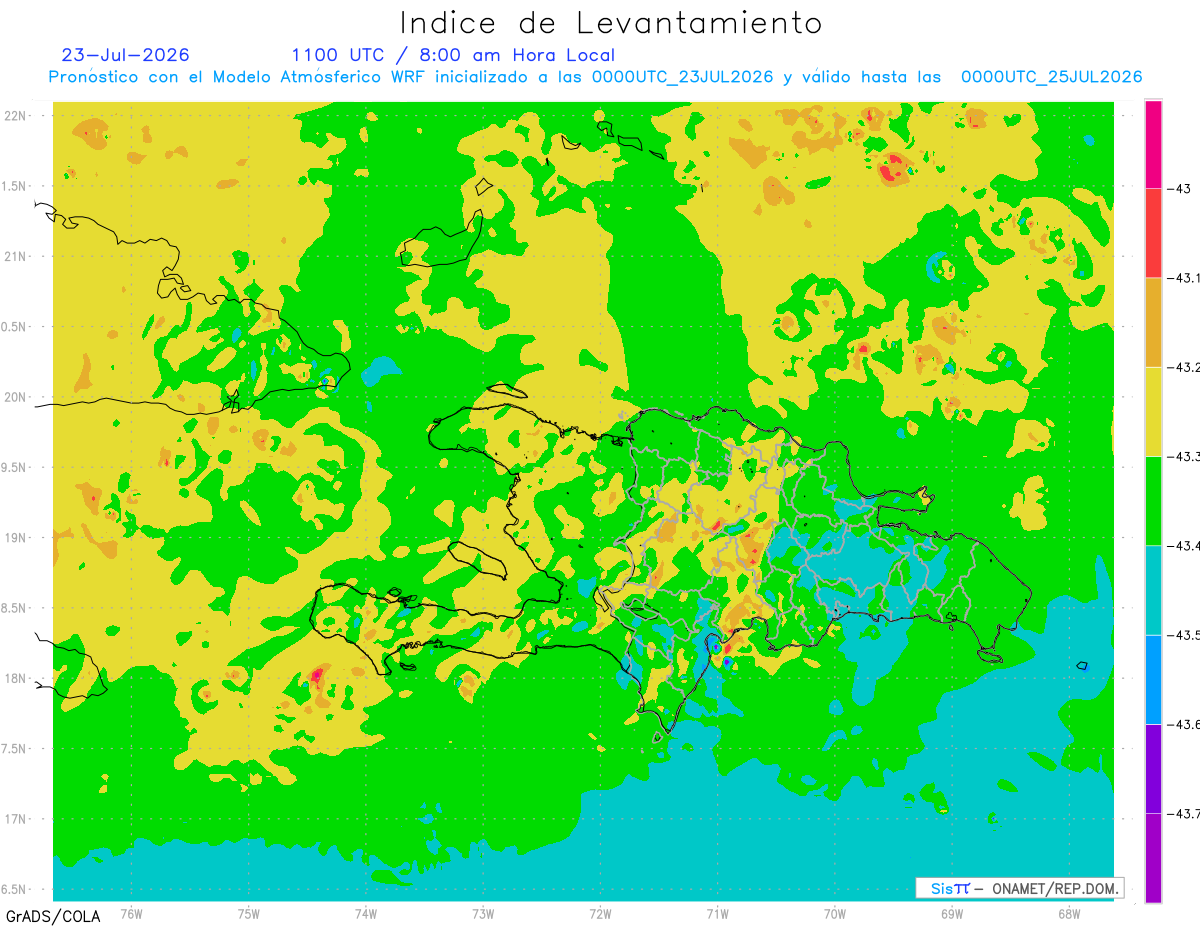Select the bottom purple colorbar segment
Image resolution: width=1200 pixels, height=927 pixels.
click(1153, 857)
